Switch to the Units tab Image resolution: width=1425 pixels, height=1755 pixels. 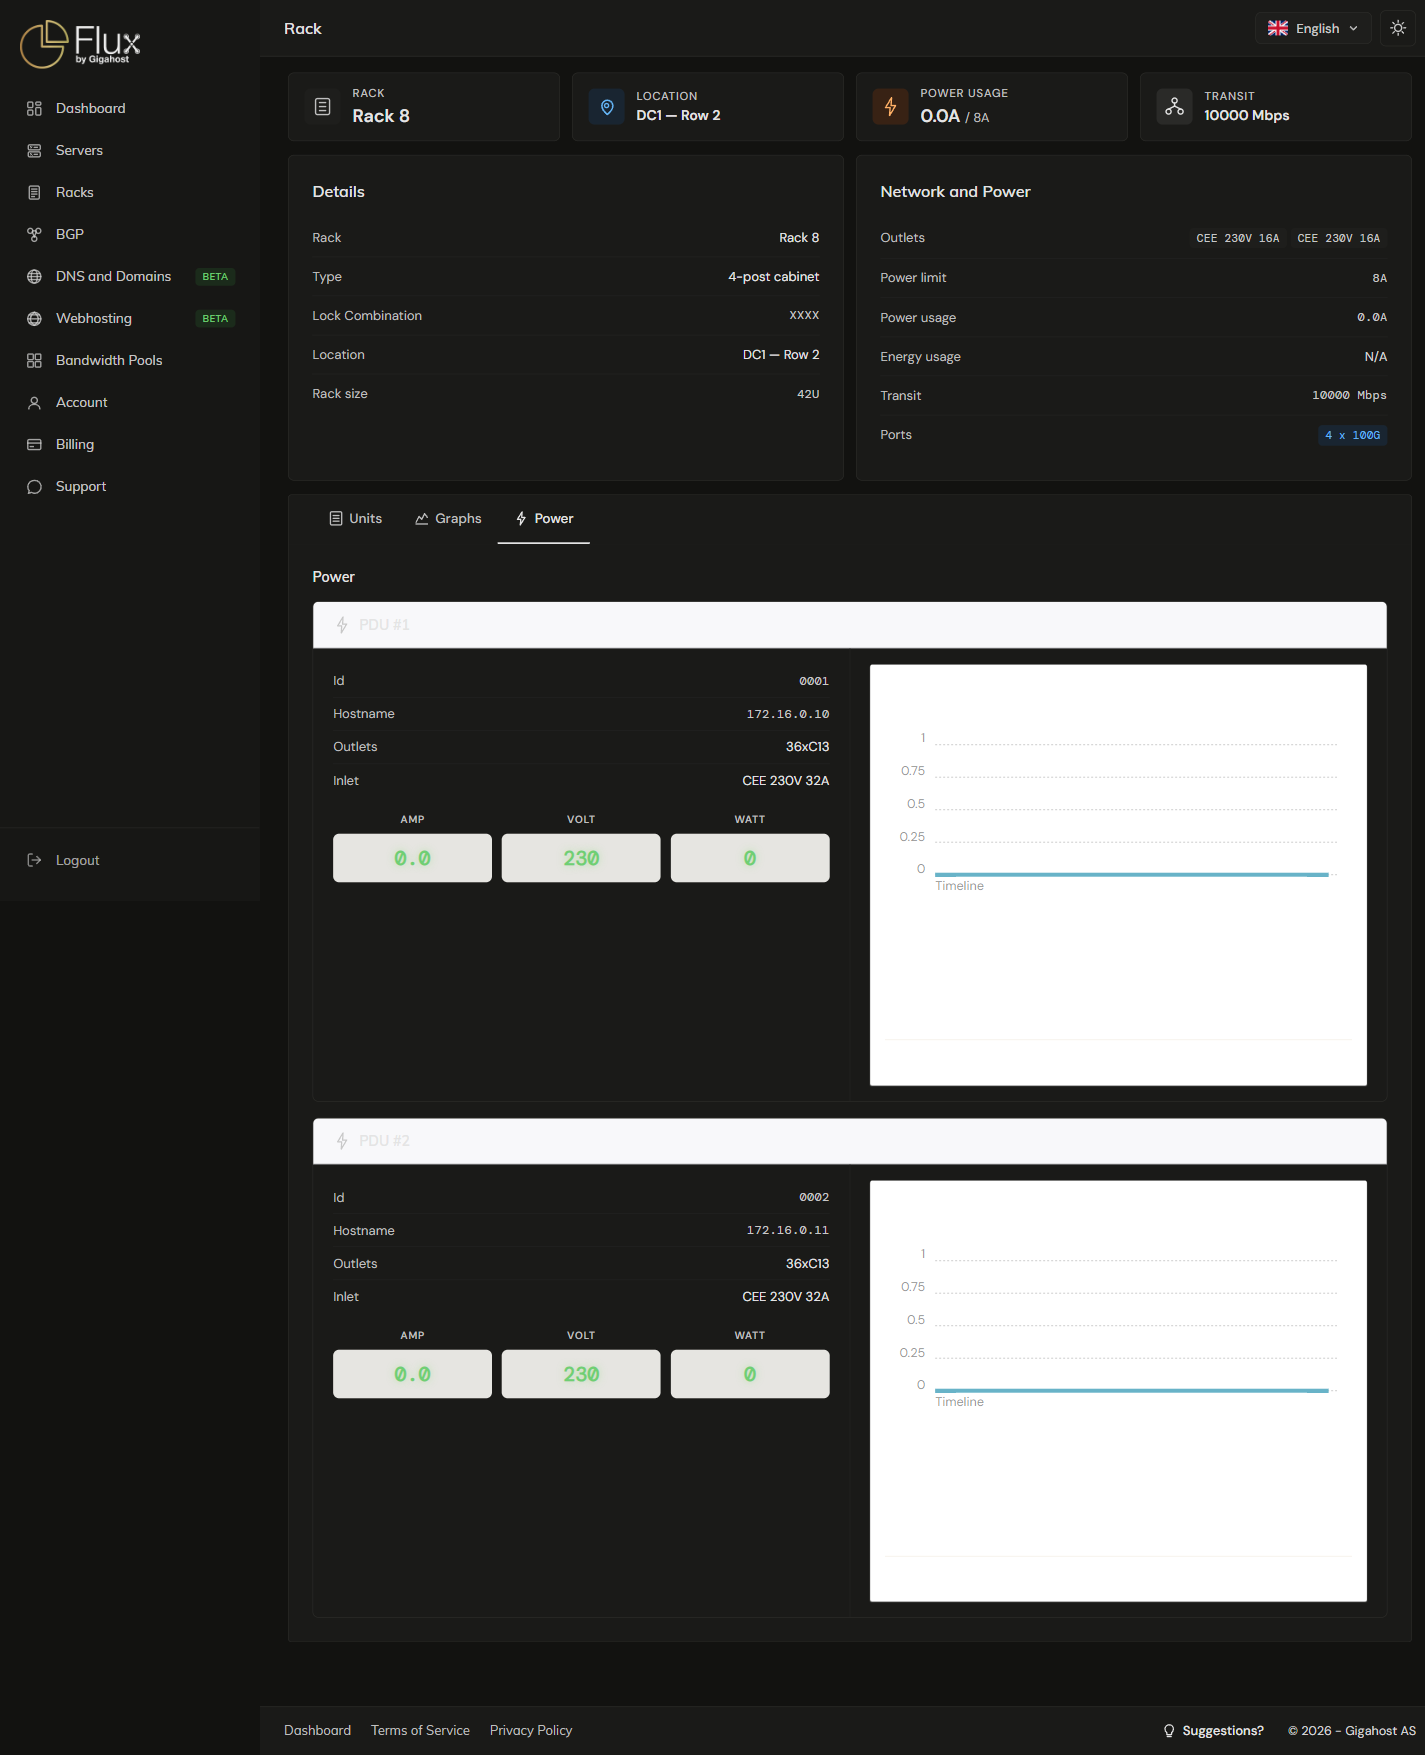pos(356,518)
